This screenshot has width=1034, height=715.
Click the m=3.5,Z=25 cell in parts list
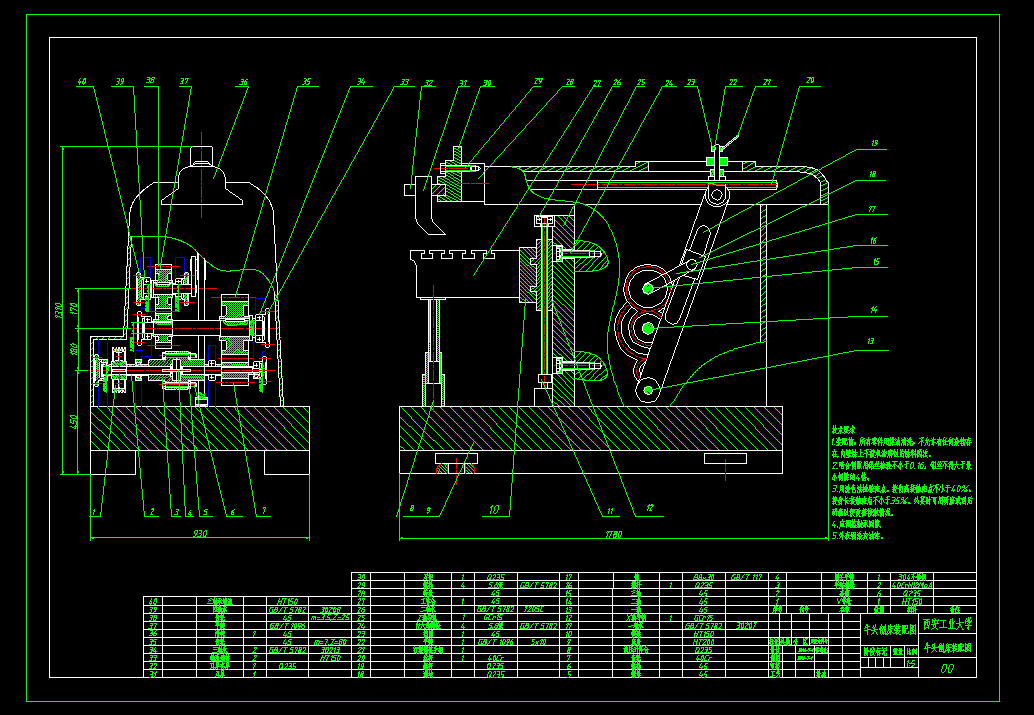(330, 617)
